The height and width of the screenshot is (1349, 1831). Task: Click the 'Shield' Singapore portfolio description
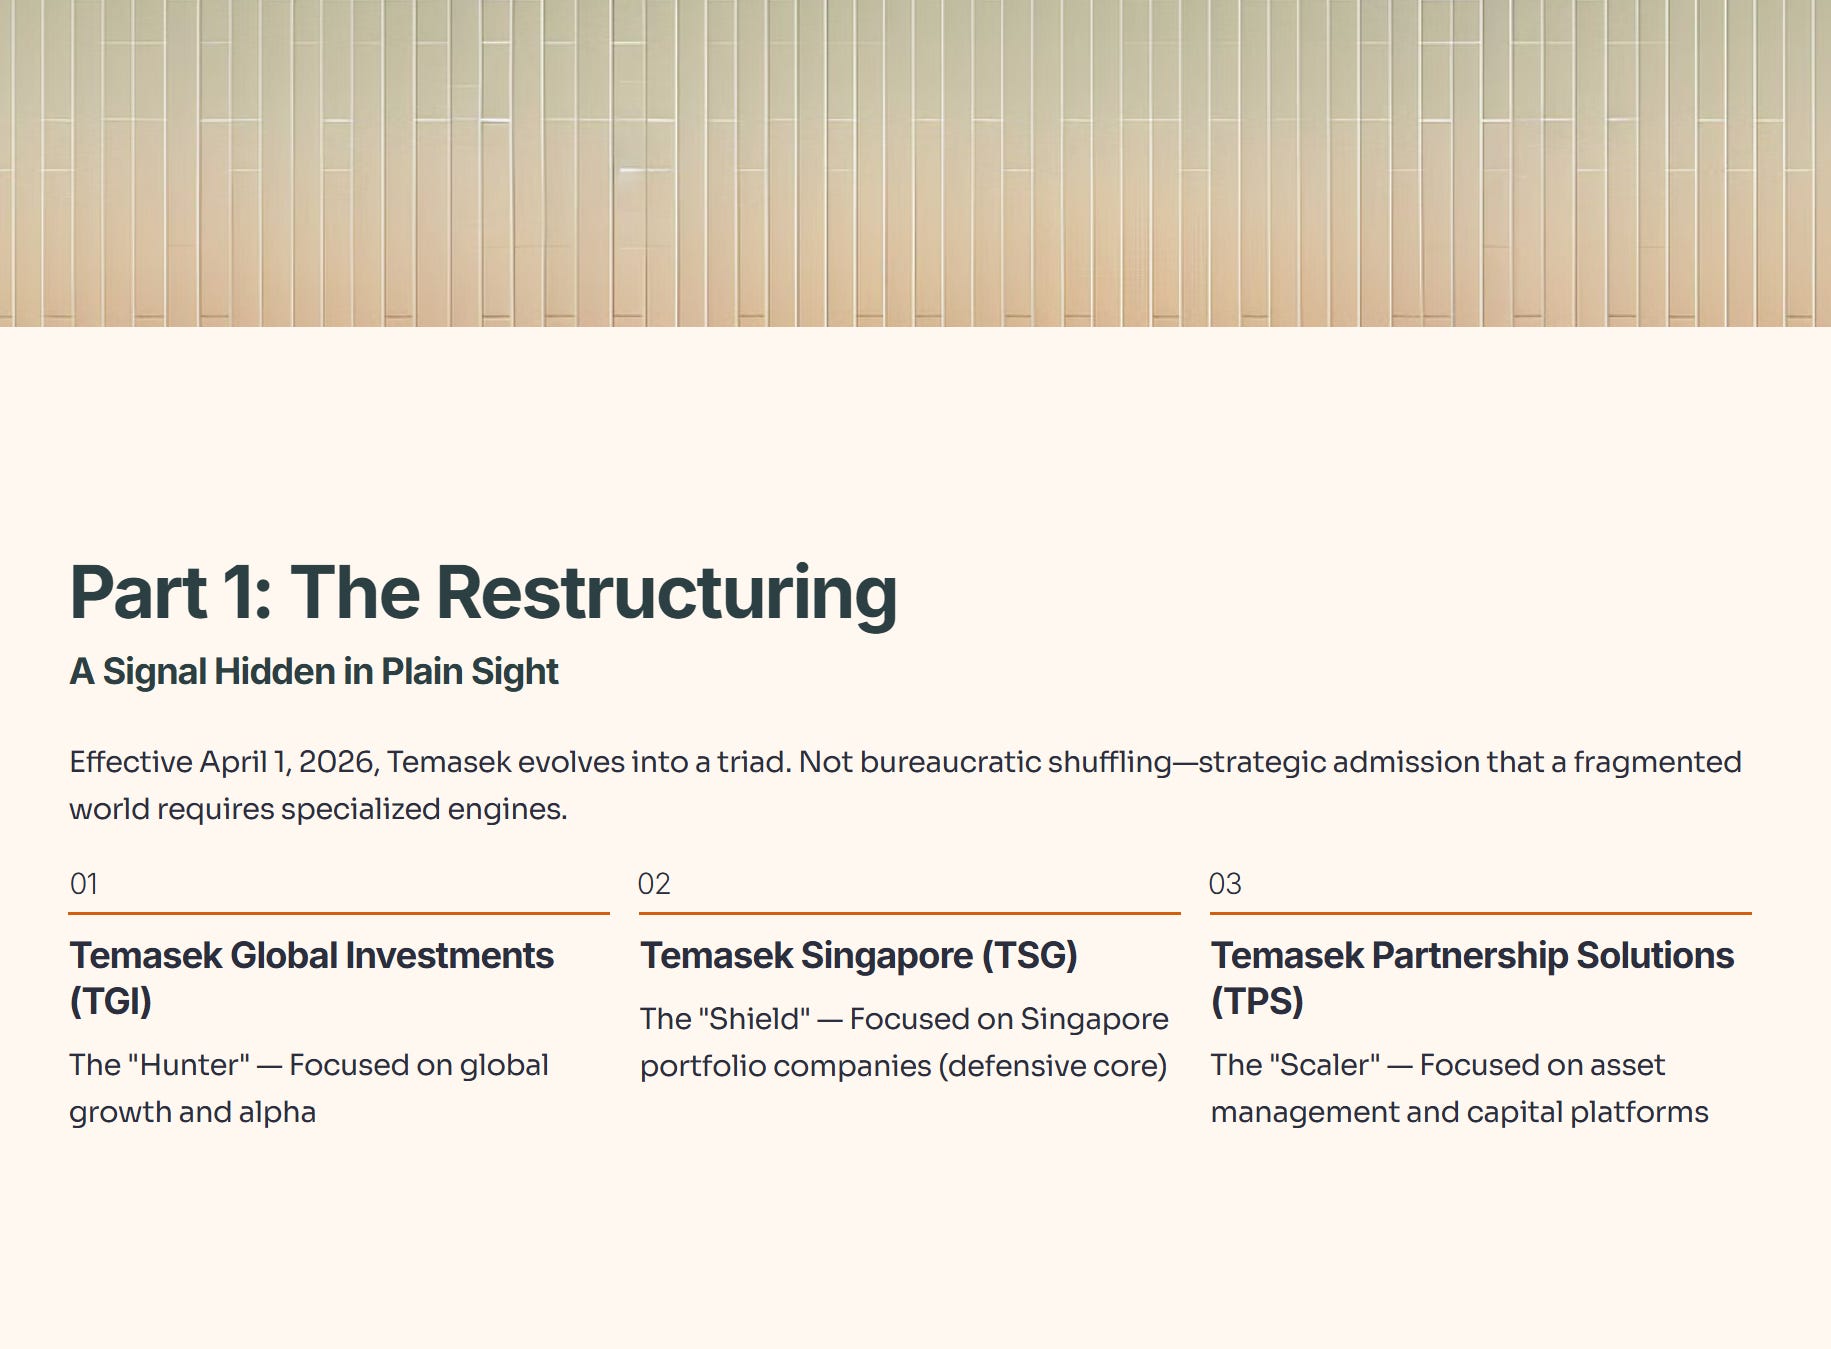904,1042
